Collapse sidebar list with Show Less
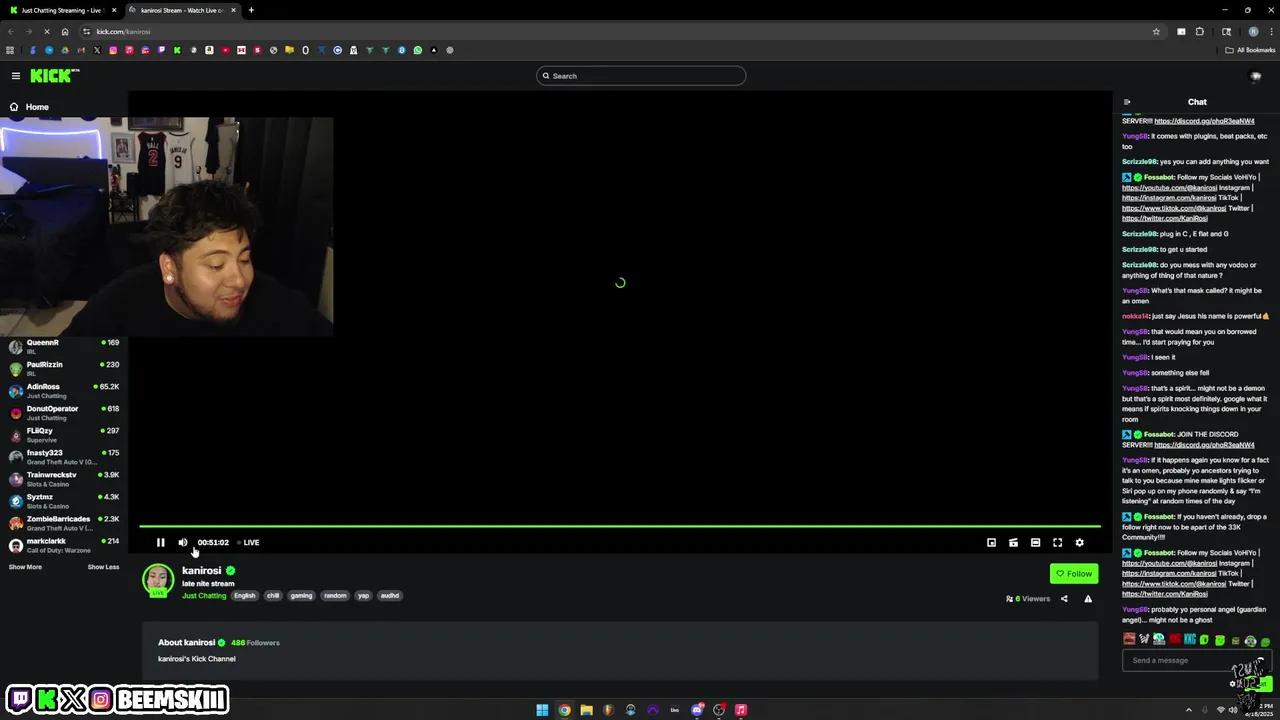1280x720 pixels. pos(103,567)
